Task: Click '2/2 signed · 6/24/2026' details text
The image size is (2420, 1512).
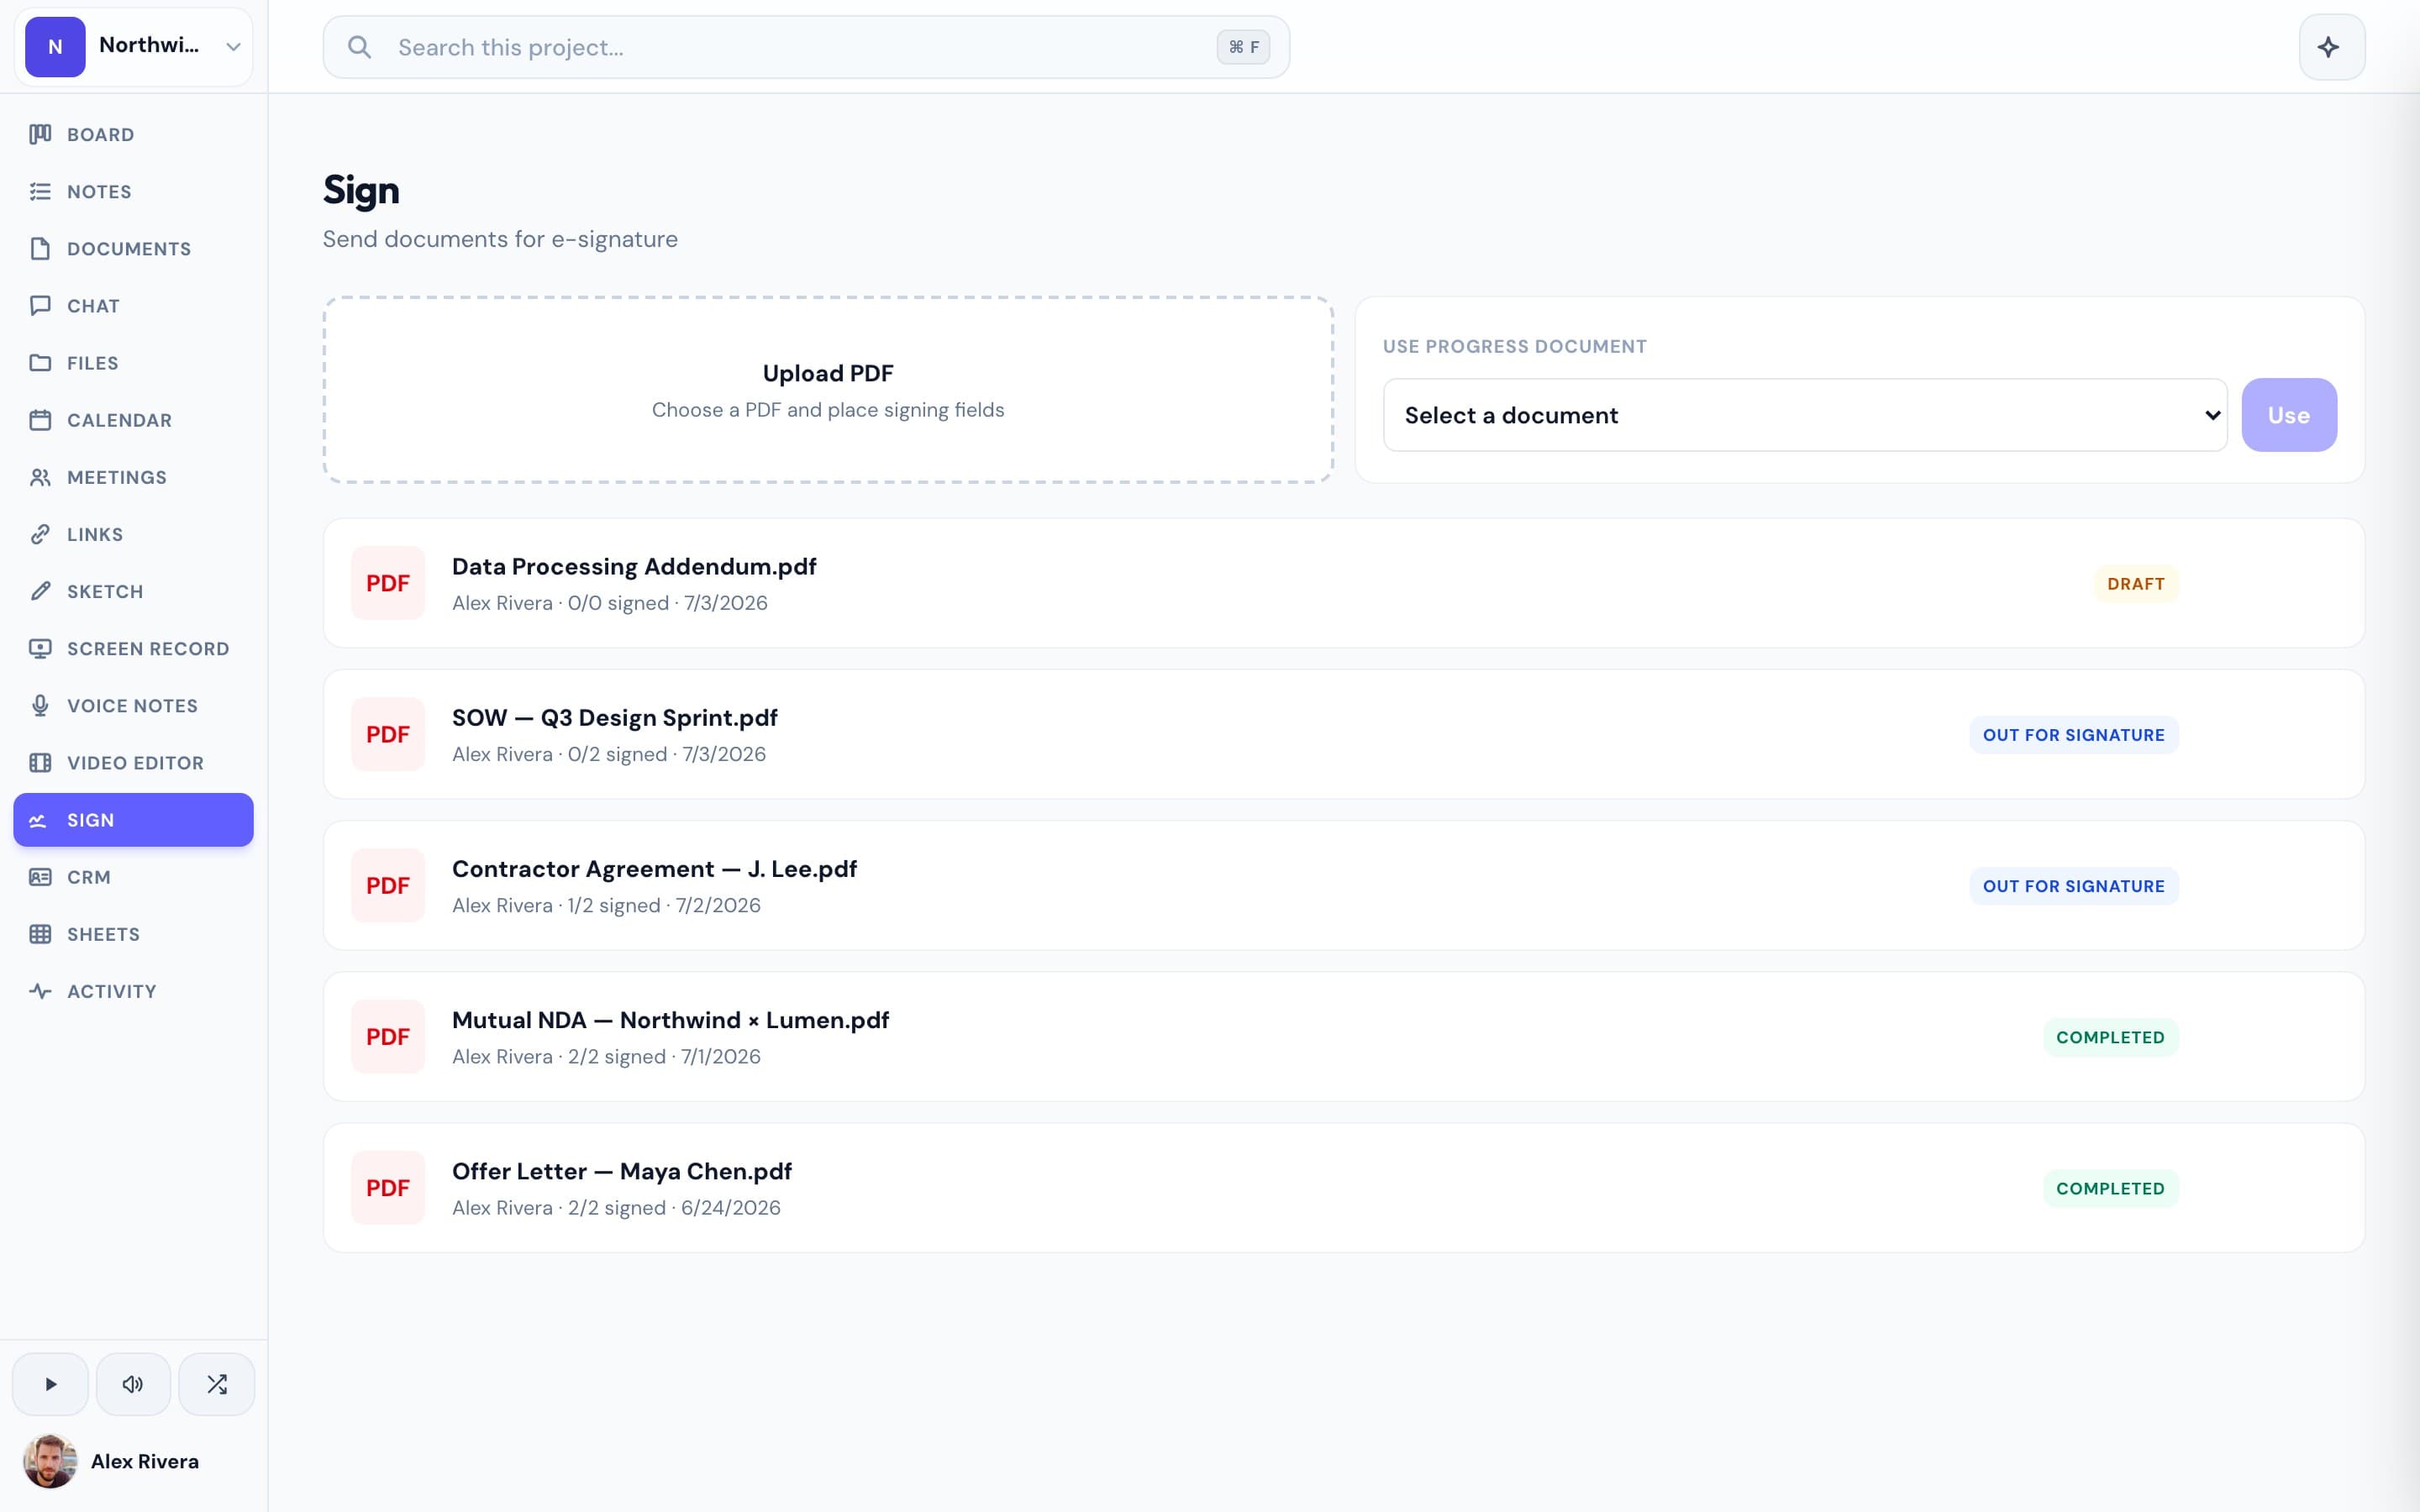Action: pyautogui.click(x=674, y=1207)
